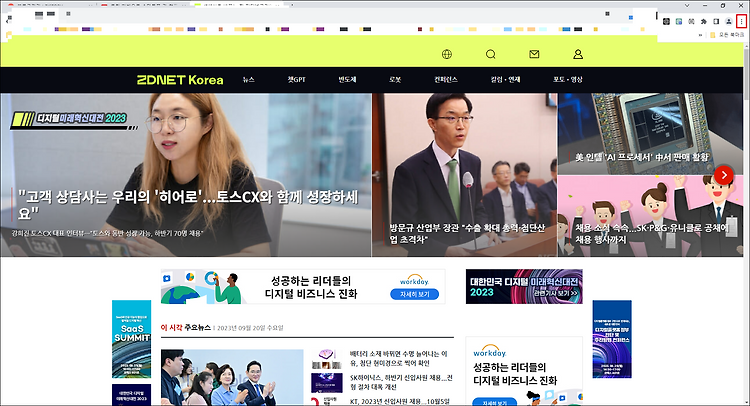The height and width of the screenshot is (406, 750).
Task: Open the tab search dropdown arrow
Action: [687, 6]
